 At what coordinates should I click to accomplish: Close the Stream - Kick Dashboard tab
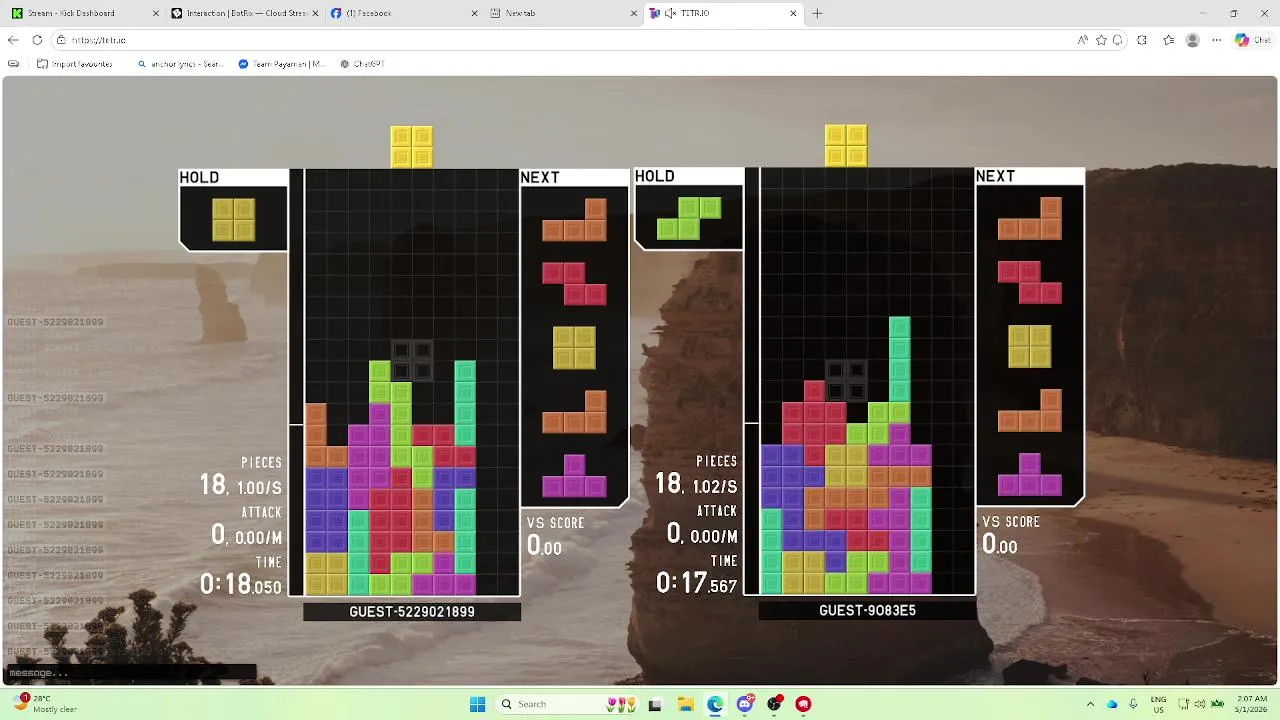(x=154, y=13)
